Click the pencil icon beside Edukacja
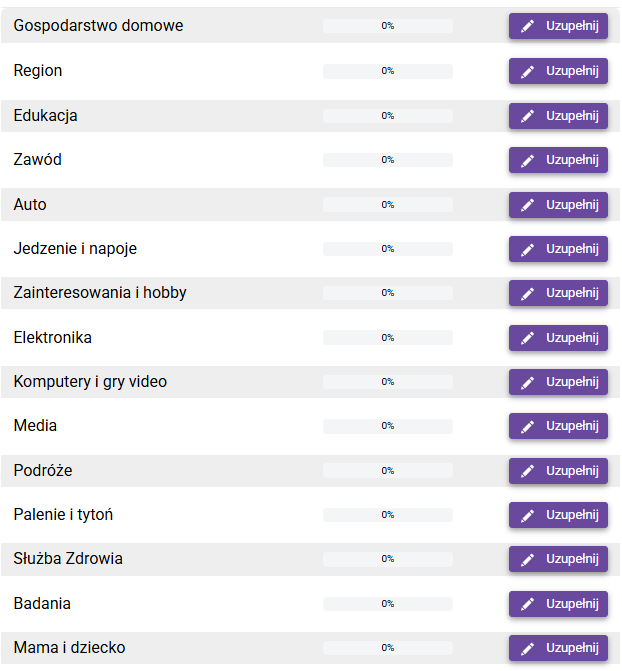Screen dimensions: 622x671 click(x=528, y=116)
